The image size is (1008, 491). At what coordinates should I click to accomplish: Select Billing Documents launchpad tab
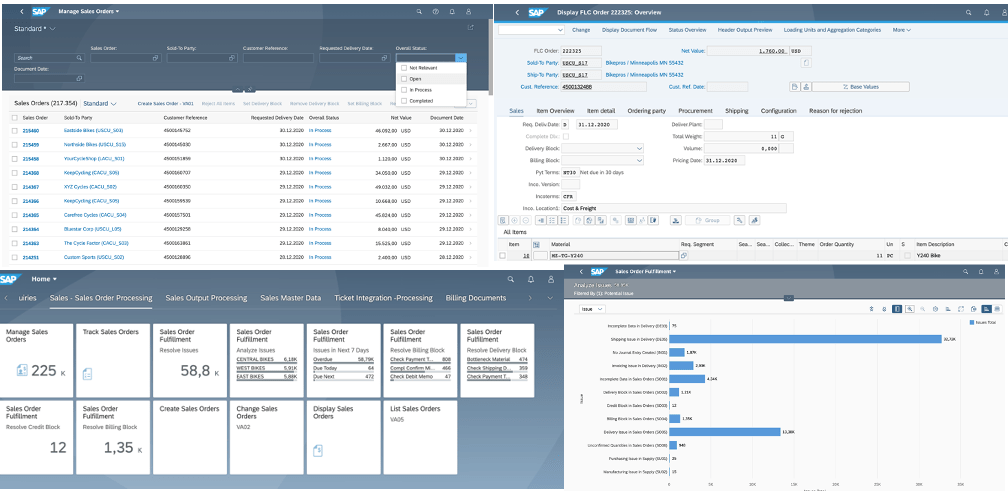point(476,298)
